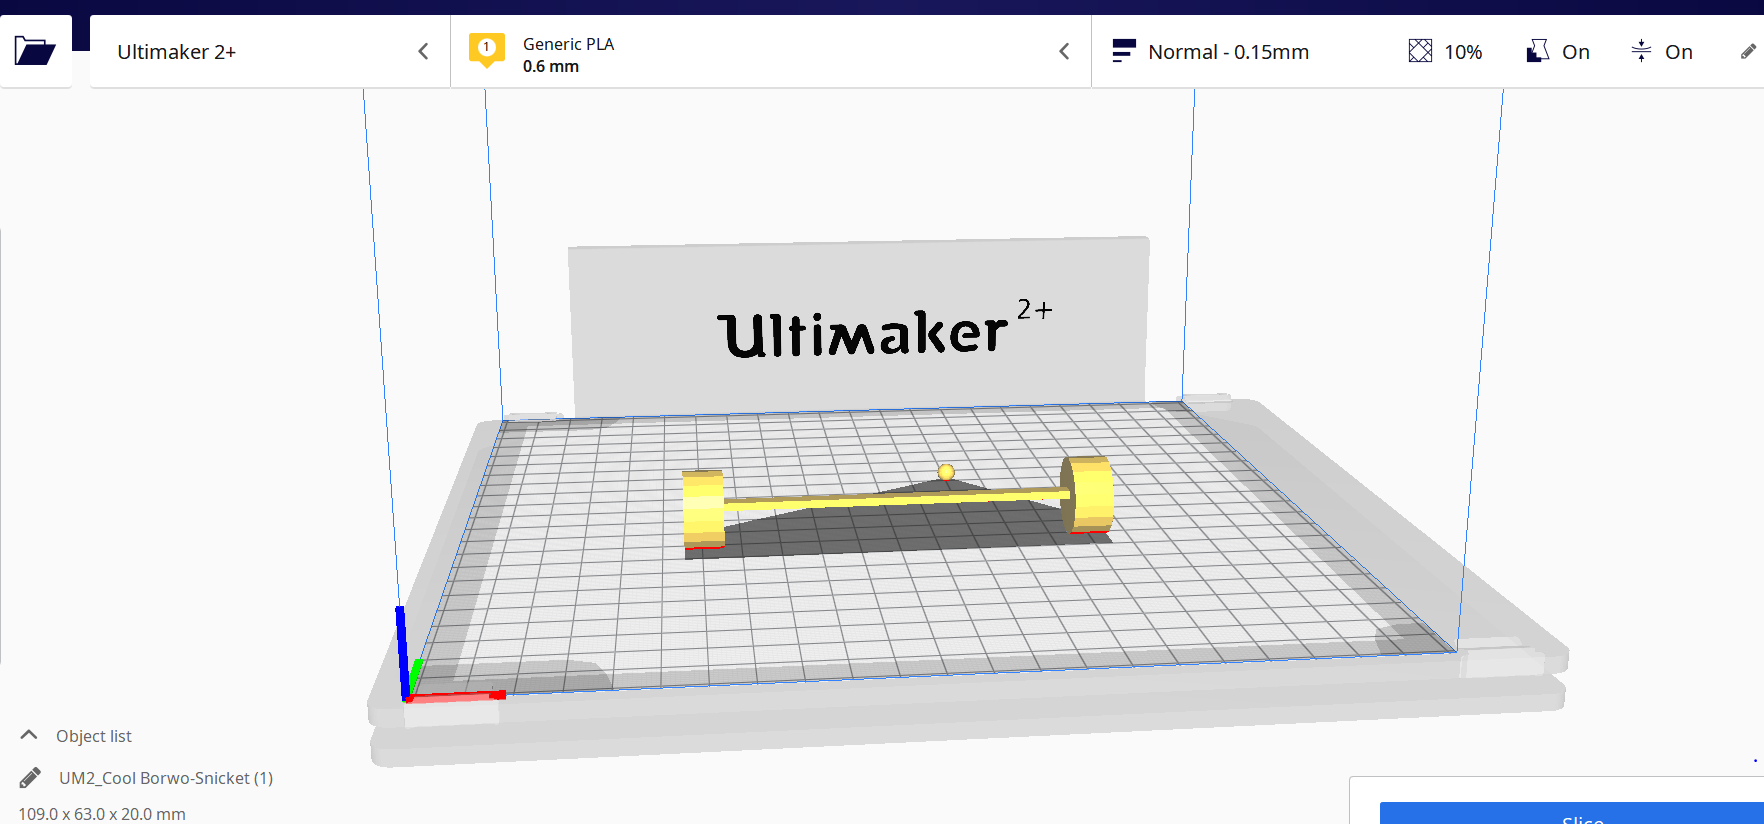The image size is (1764, 824).
Task: Click the support "On" status label
Action: pos(1575,52)
